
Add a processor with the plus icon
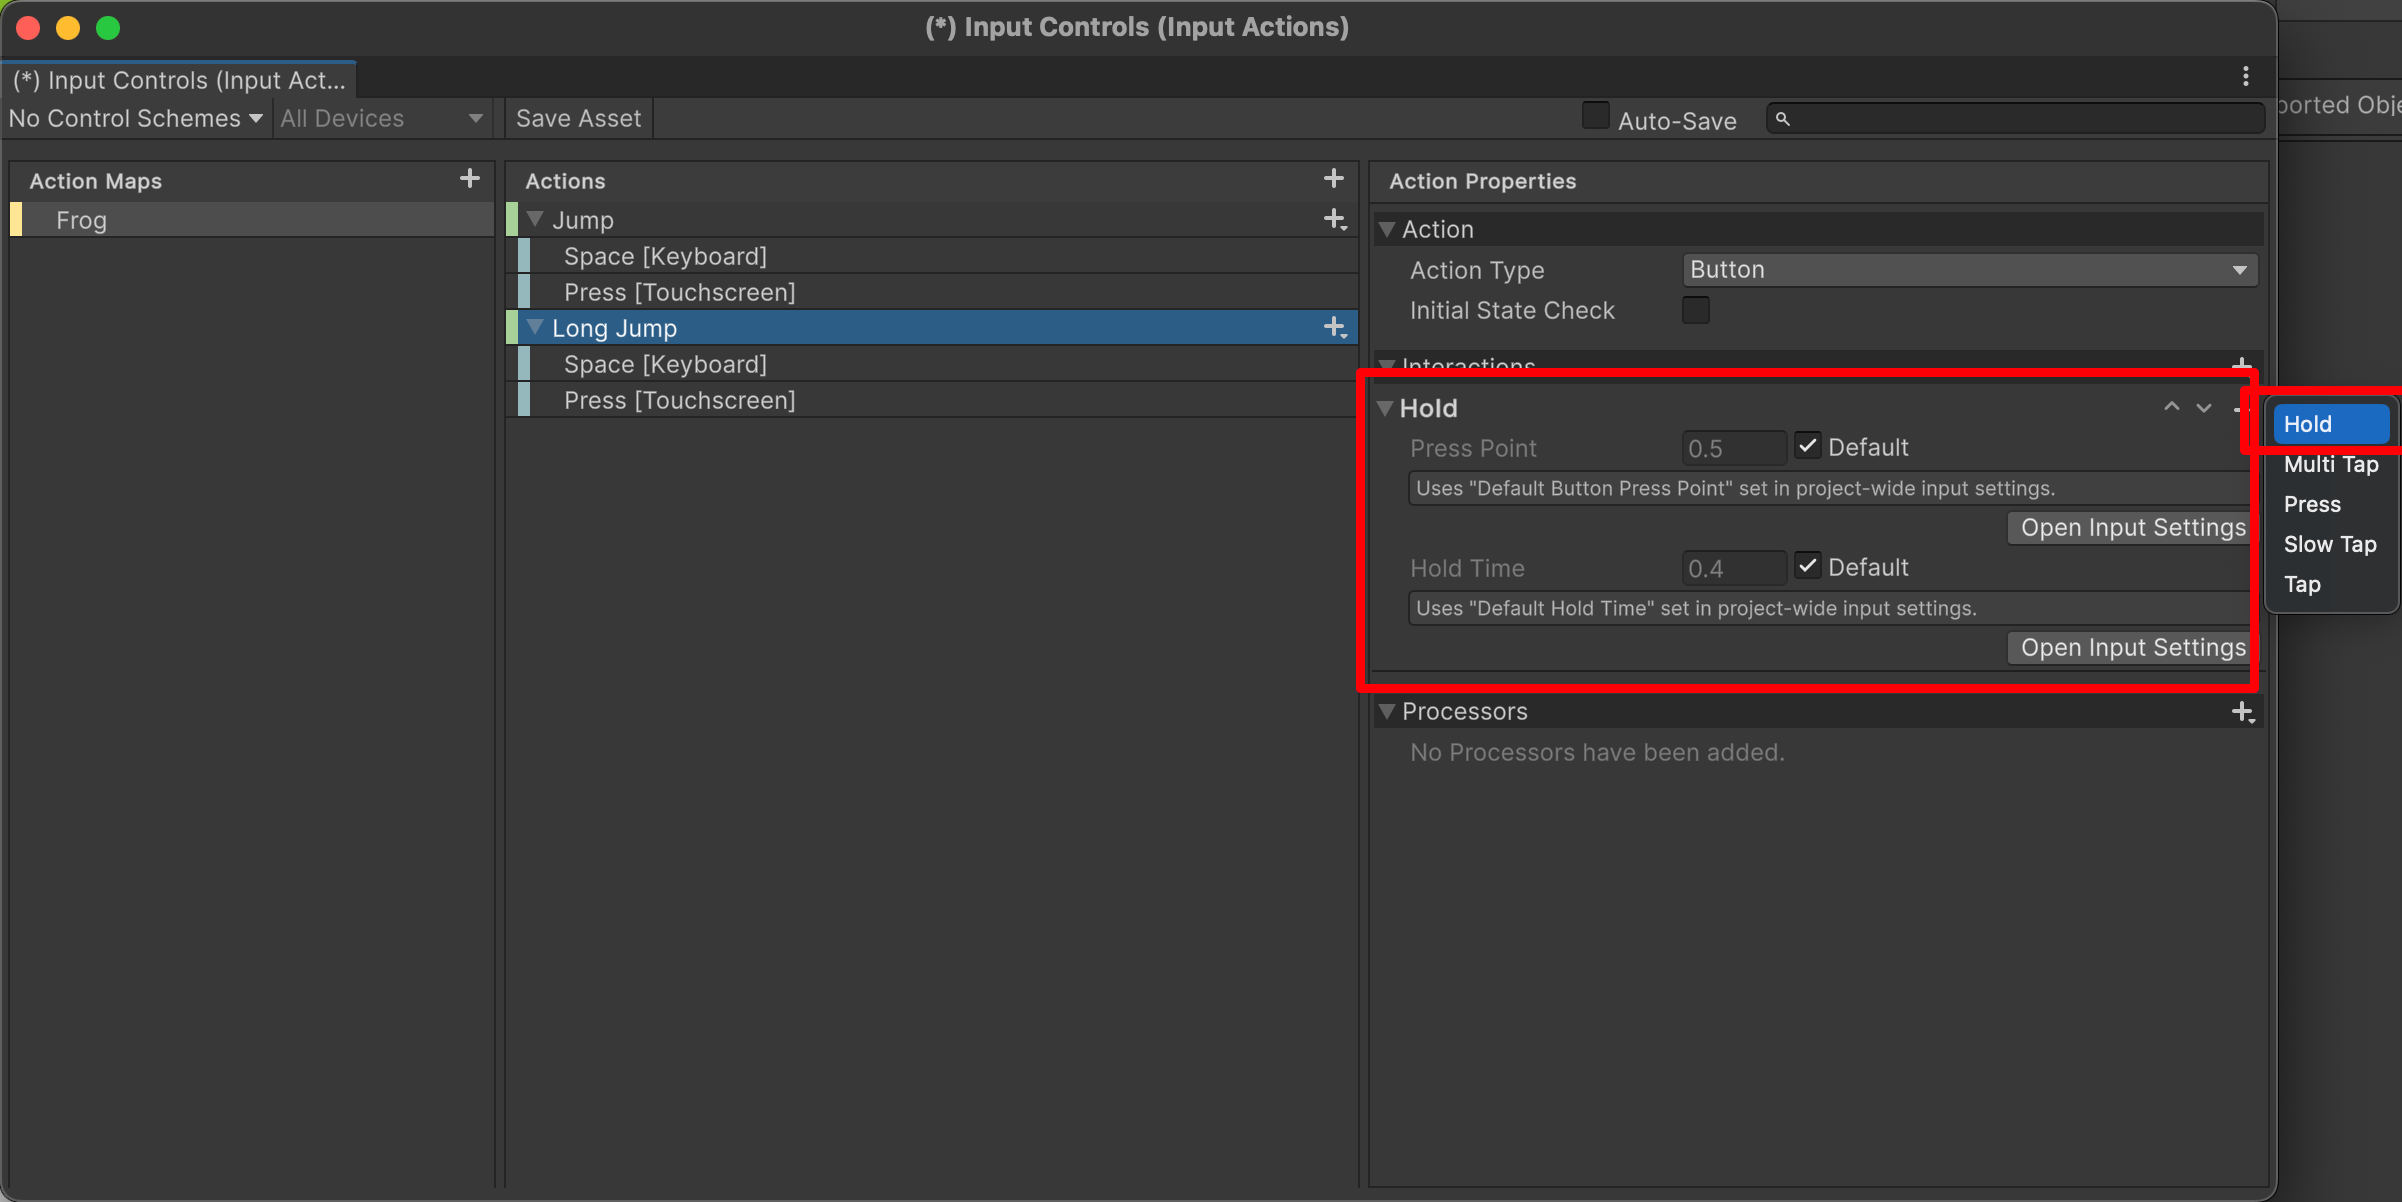click(2243, 712)
